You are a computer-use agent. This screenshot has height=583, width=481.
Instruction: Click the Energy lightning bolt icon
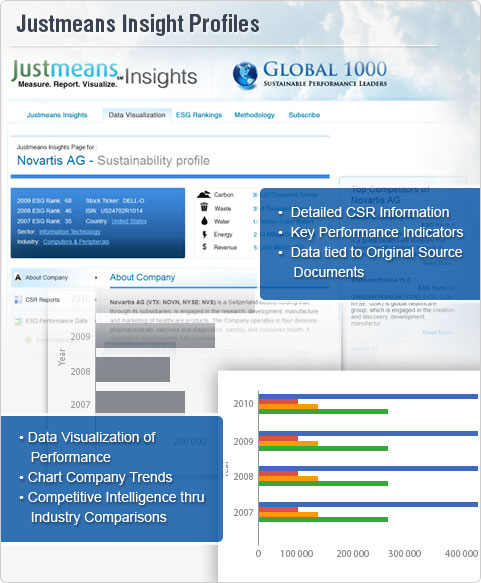point(204,234)
